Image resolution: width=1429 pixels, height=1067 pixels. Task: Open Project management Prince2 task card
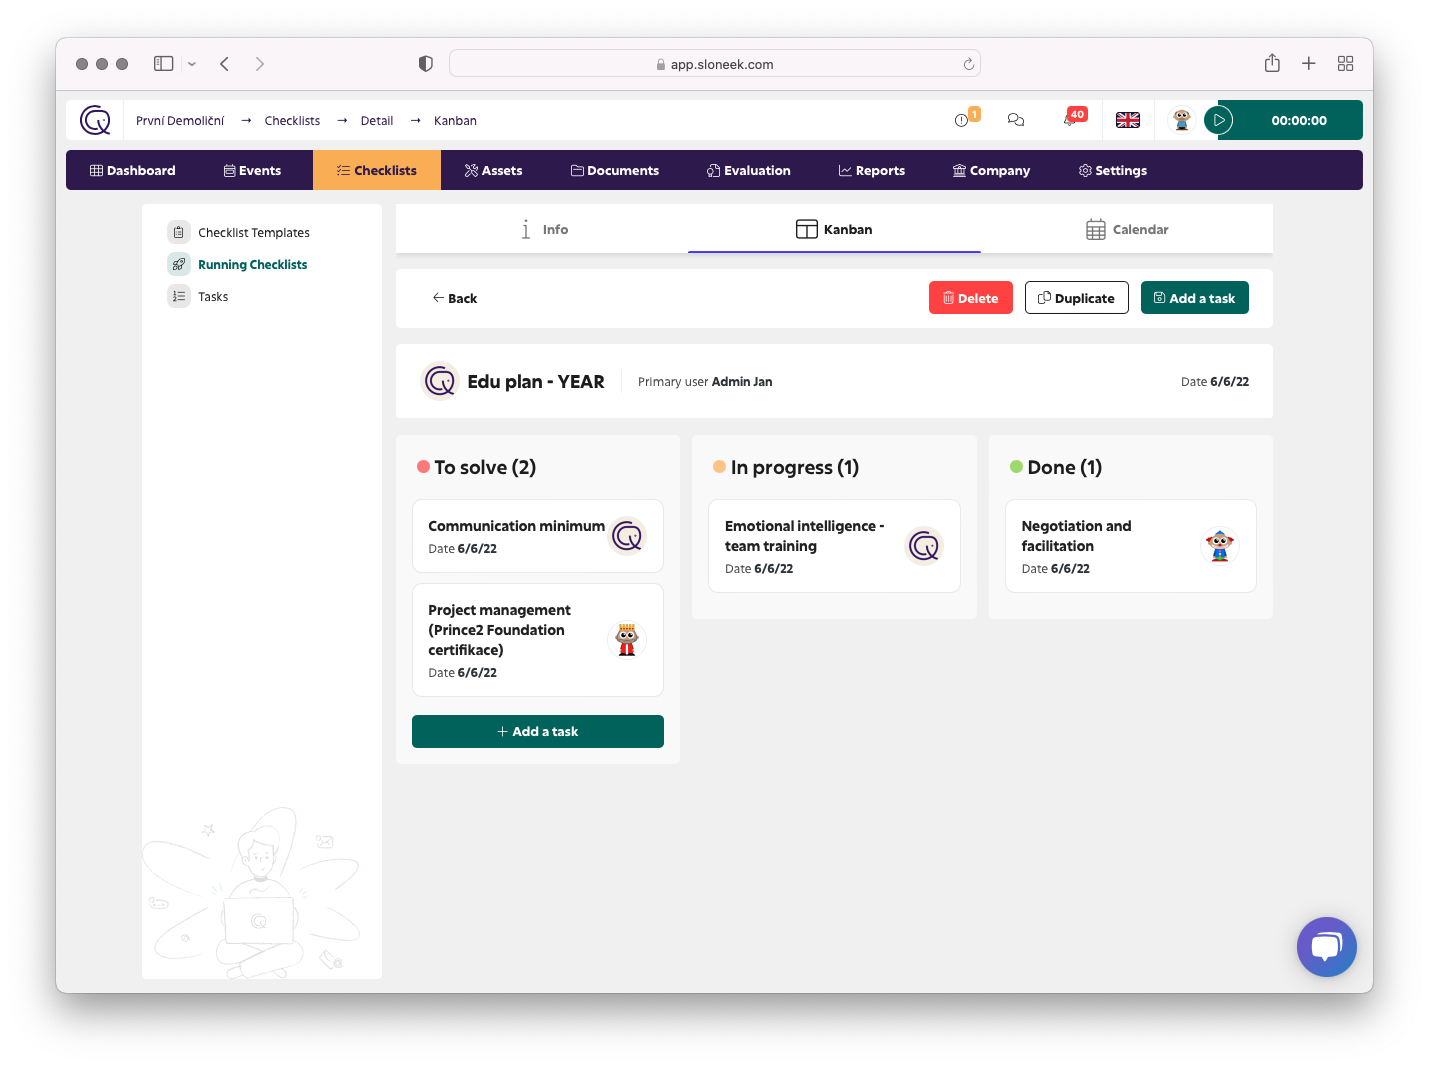coord(537,640)
